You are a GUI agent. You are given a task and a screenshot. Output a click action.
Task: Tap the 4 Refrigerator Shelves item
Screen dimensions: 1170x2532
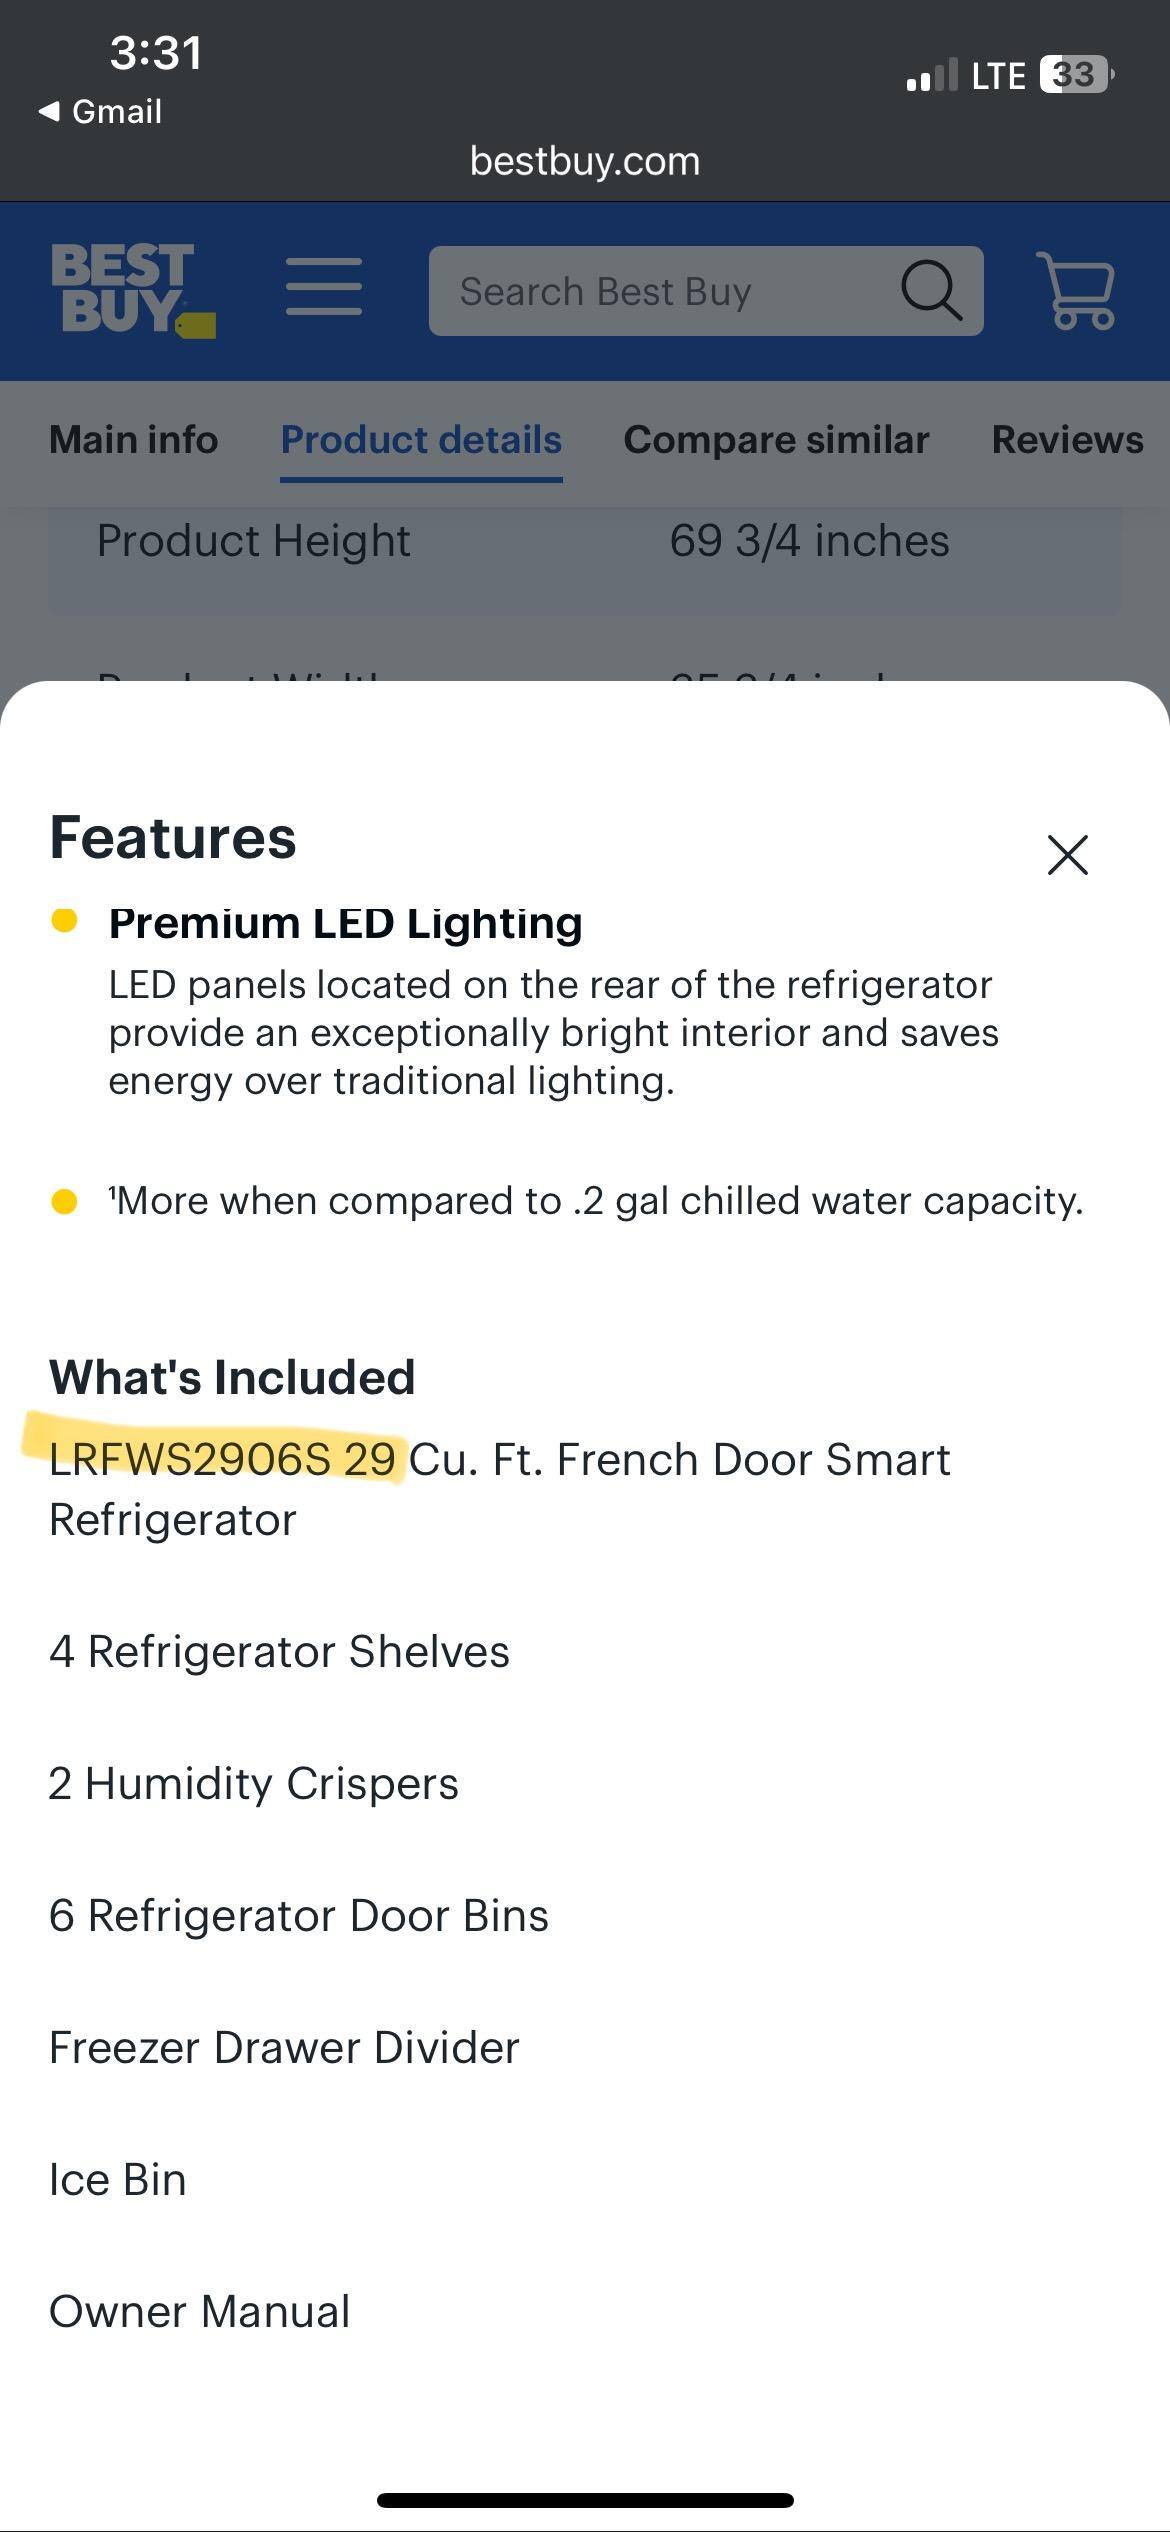(x=279, y=1651)
